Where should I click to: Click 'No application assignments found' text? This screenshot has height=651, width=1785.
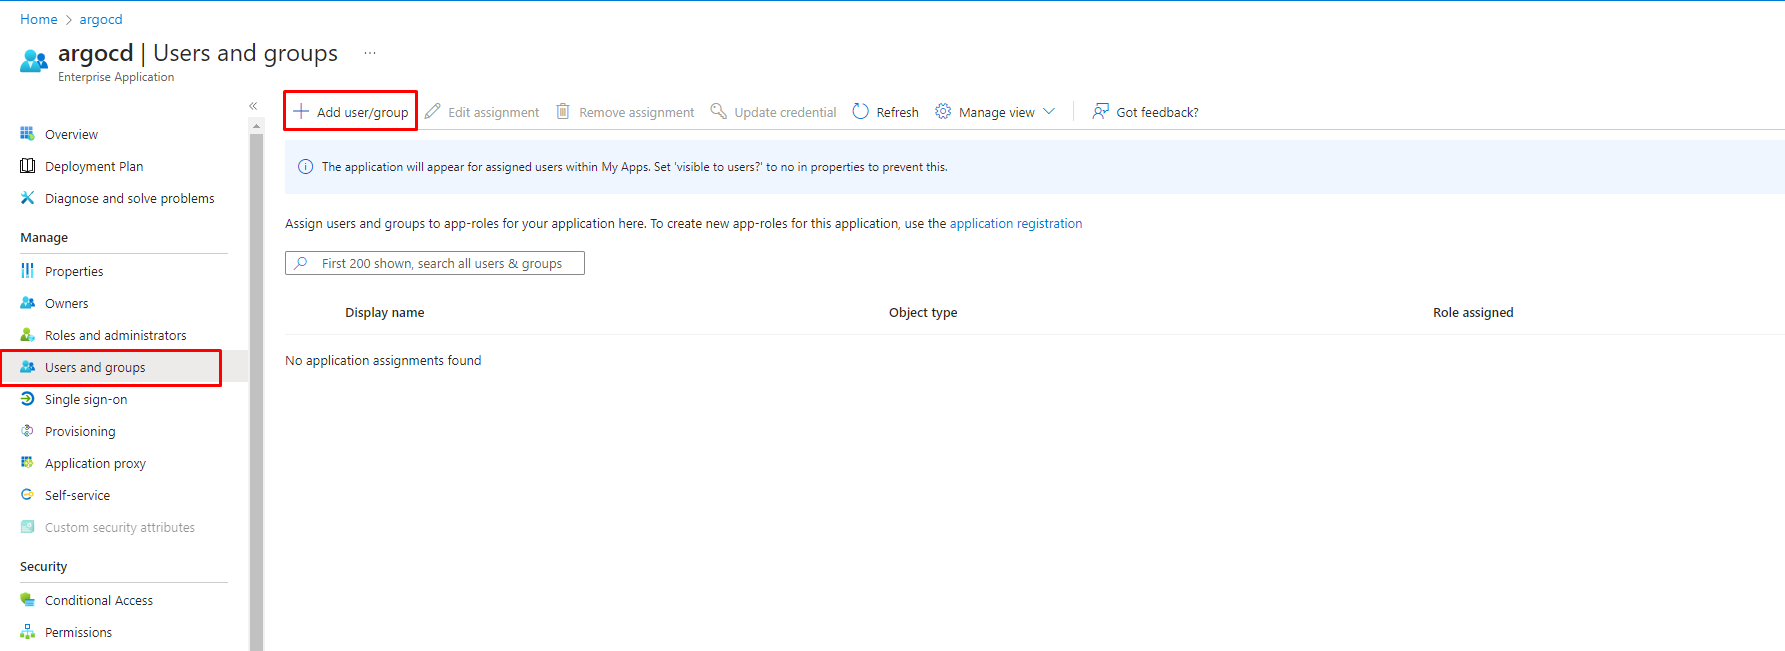(383, 360)
